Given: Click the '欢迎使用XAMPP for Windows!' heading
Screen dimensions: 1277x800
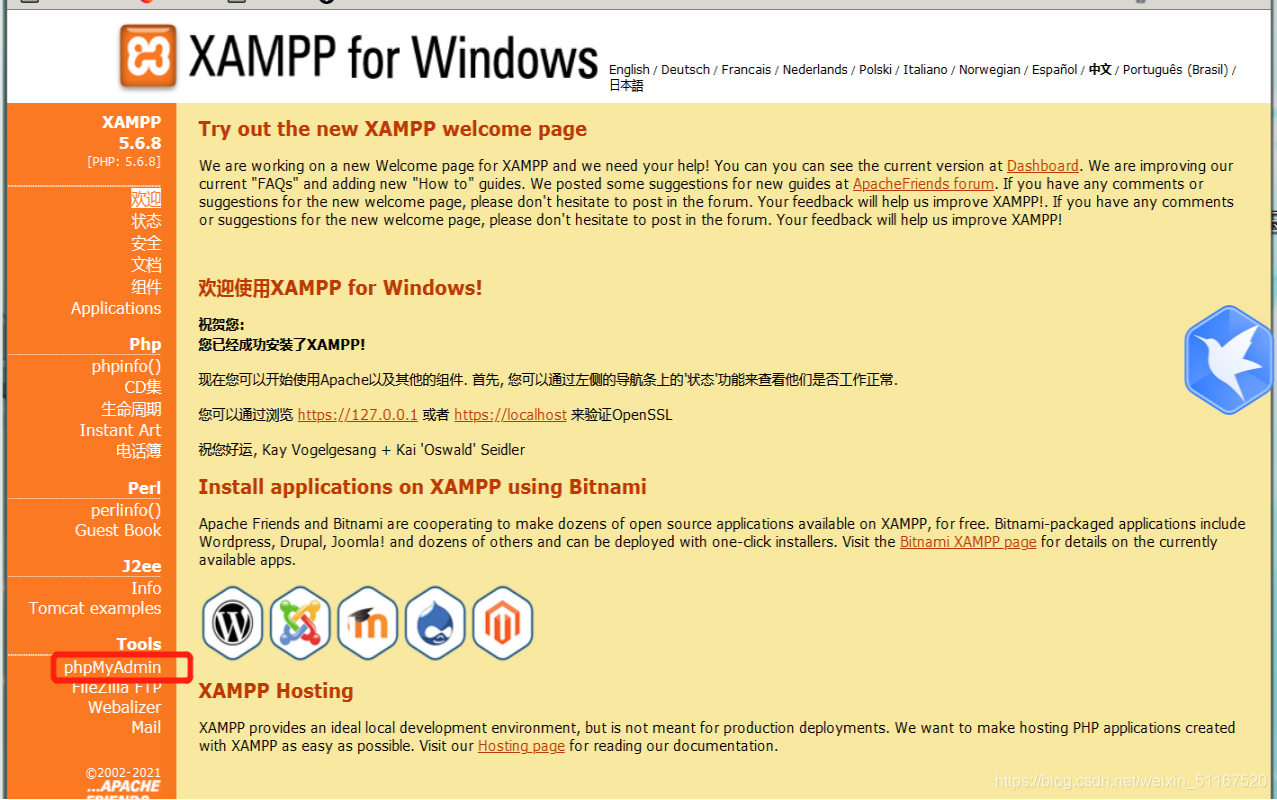Looking at the screenshot, I should click(x=341, y=288).
